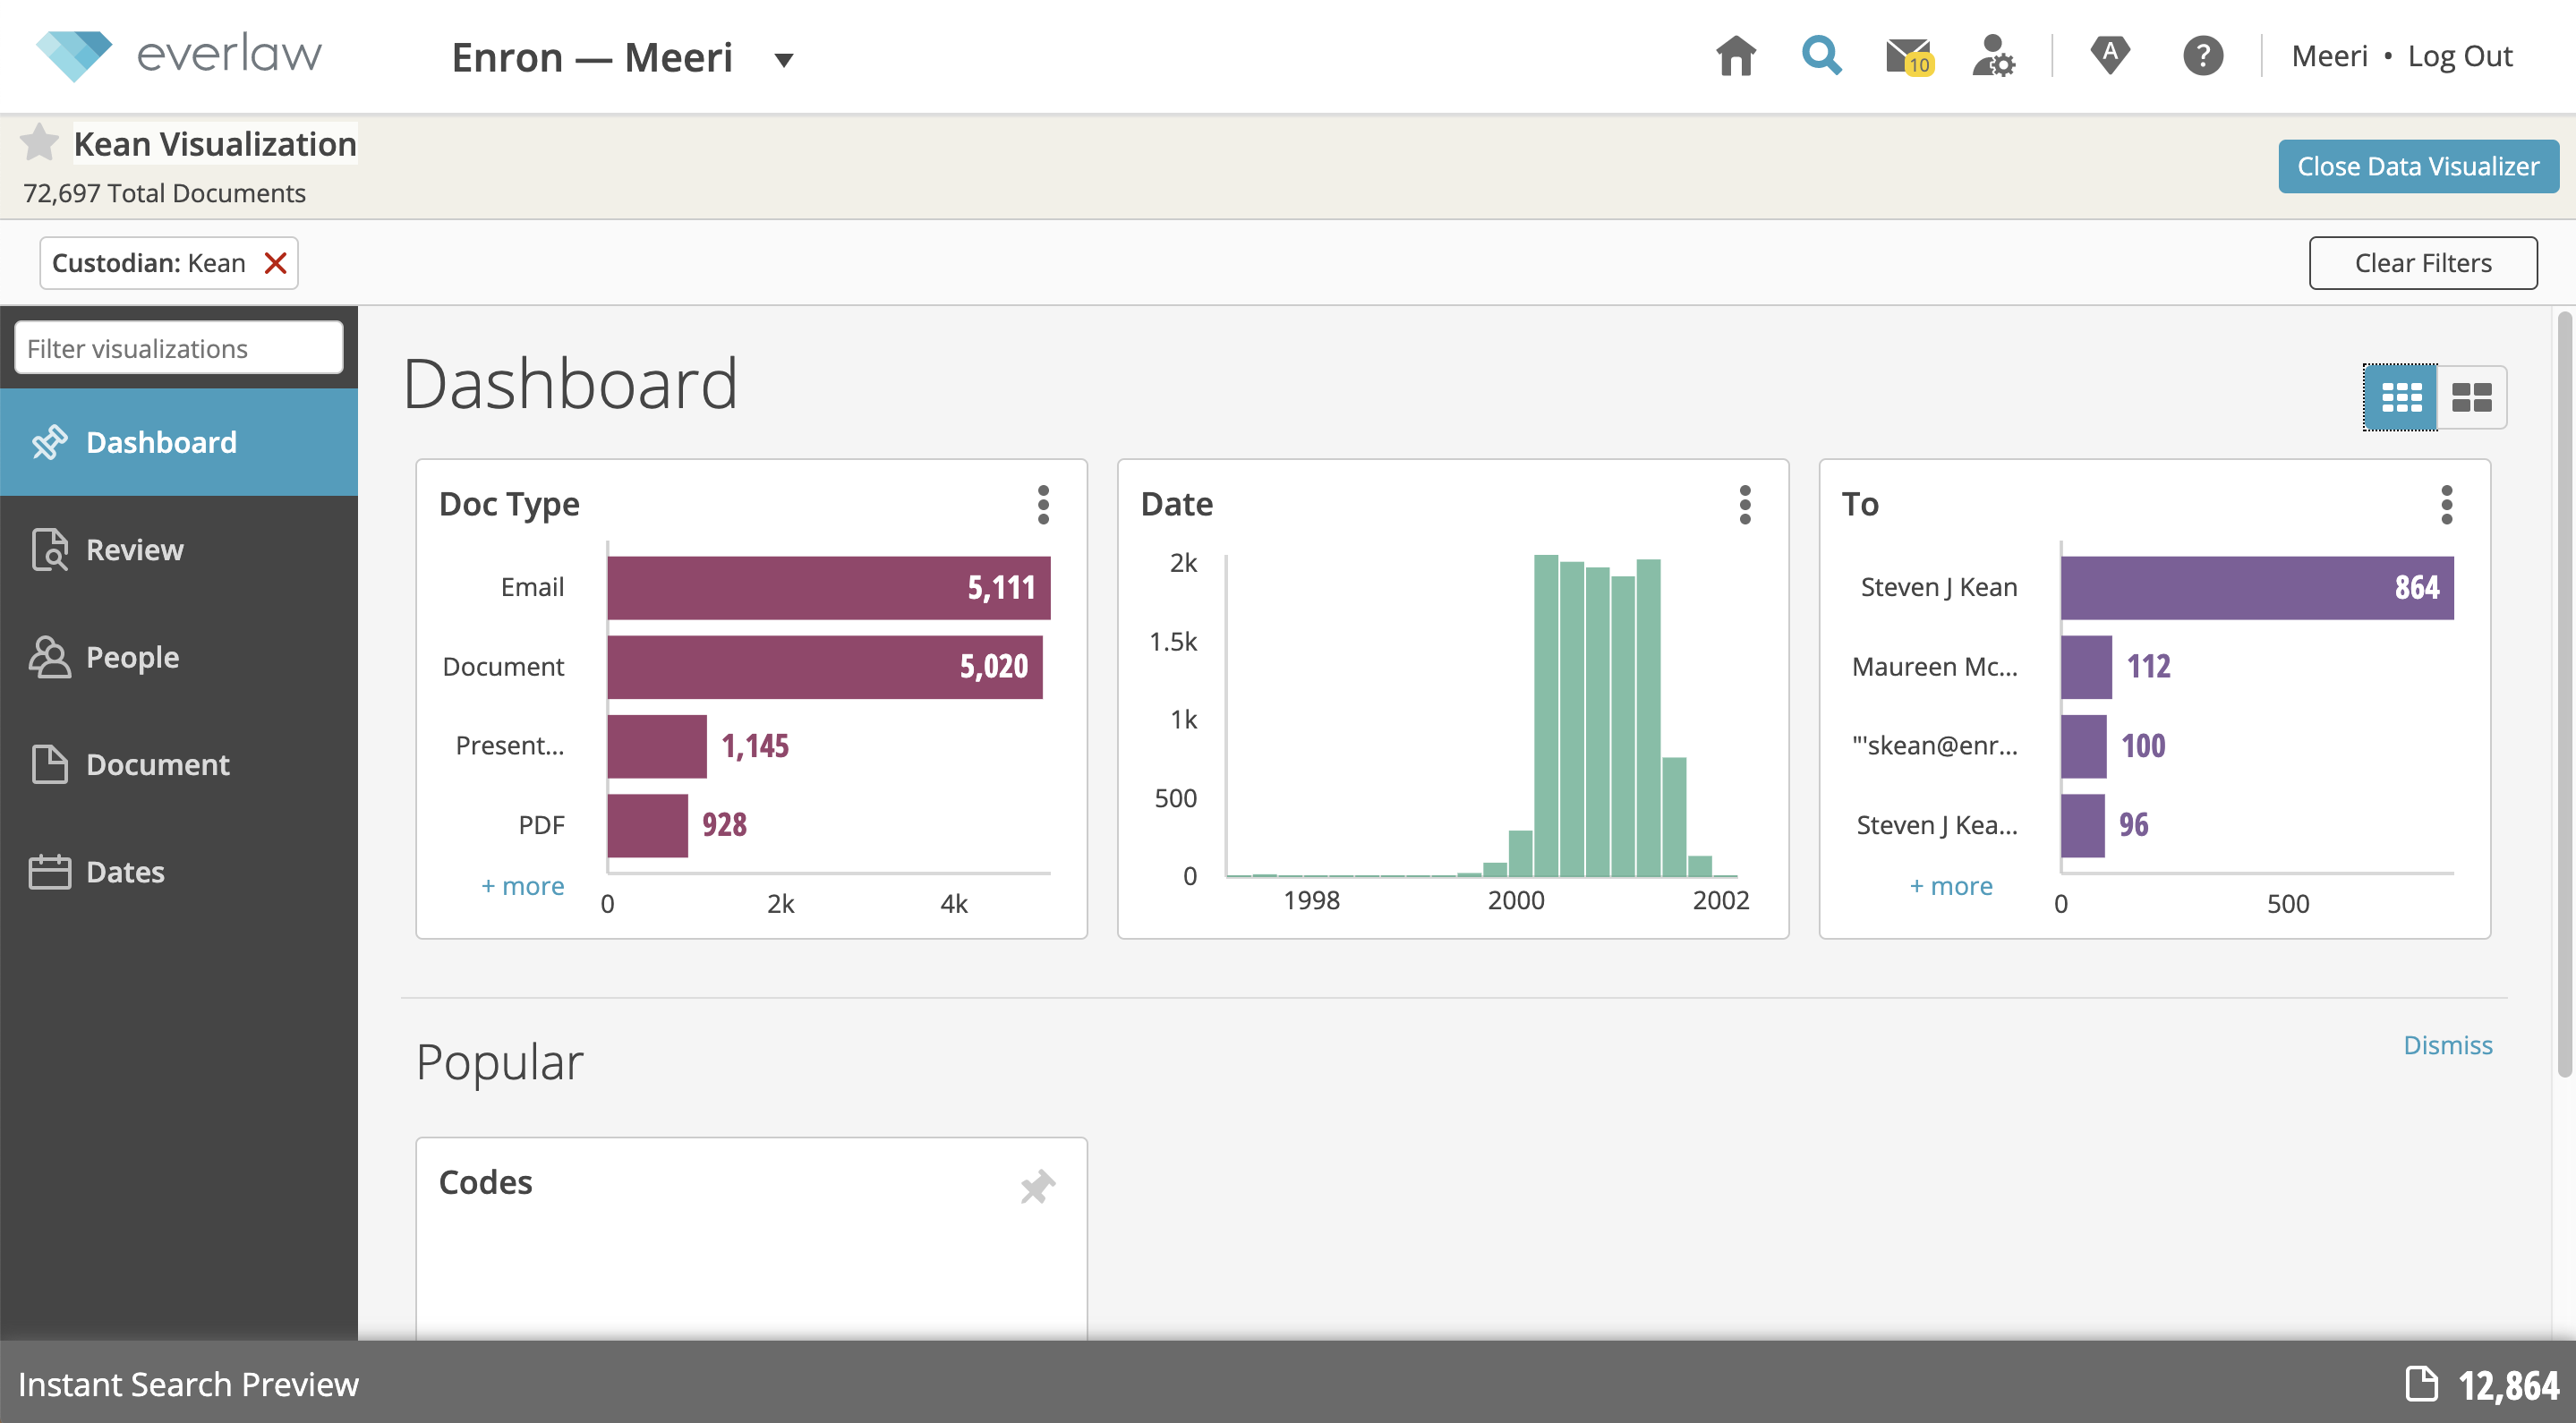Open the Date card three-dot menu

pos(1745,505)
